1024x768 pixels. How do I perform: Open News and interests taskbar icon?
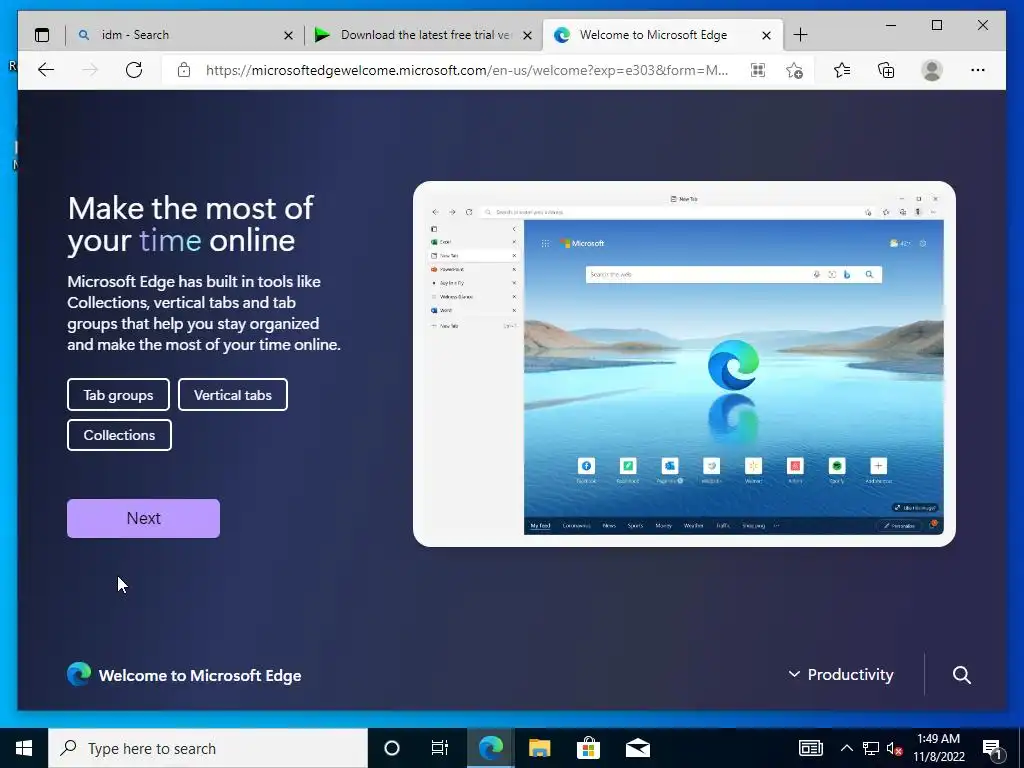810,748
